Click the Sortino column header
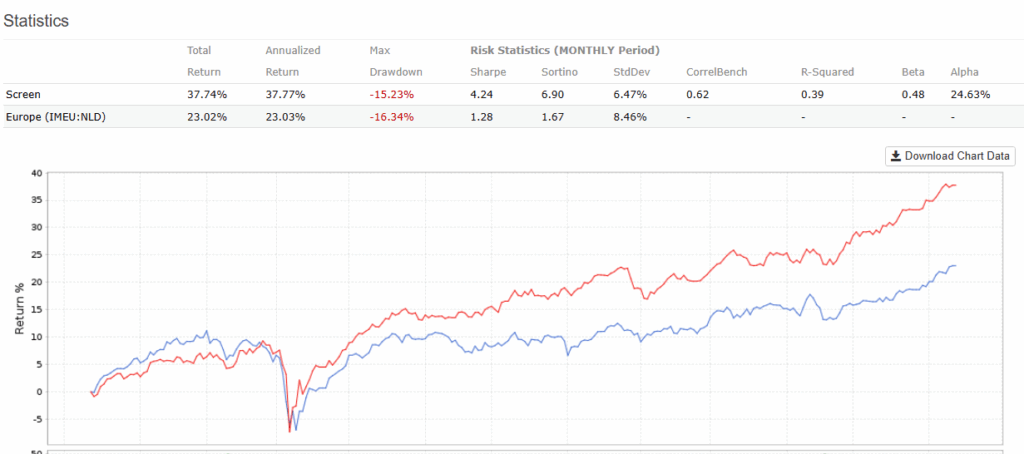 [558, 72]
